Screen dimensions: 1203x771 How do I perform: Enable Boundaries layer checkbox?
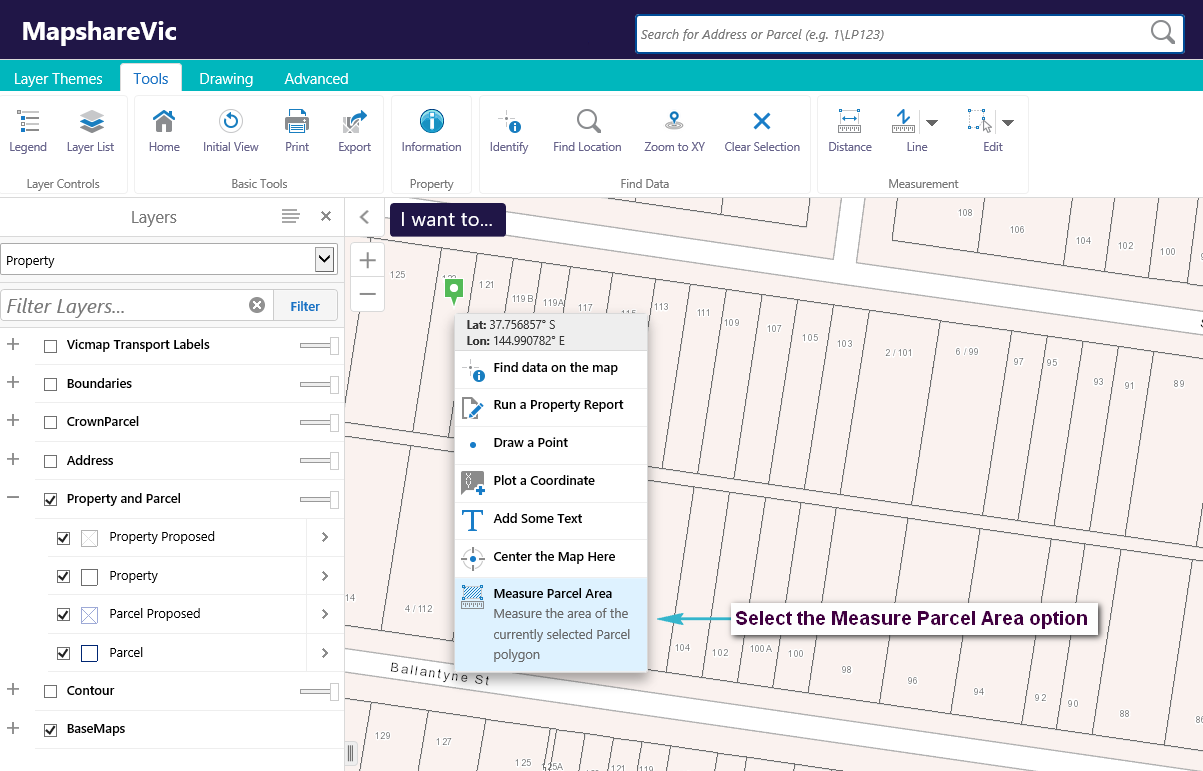[x=51, y=384]
